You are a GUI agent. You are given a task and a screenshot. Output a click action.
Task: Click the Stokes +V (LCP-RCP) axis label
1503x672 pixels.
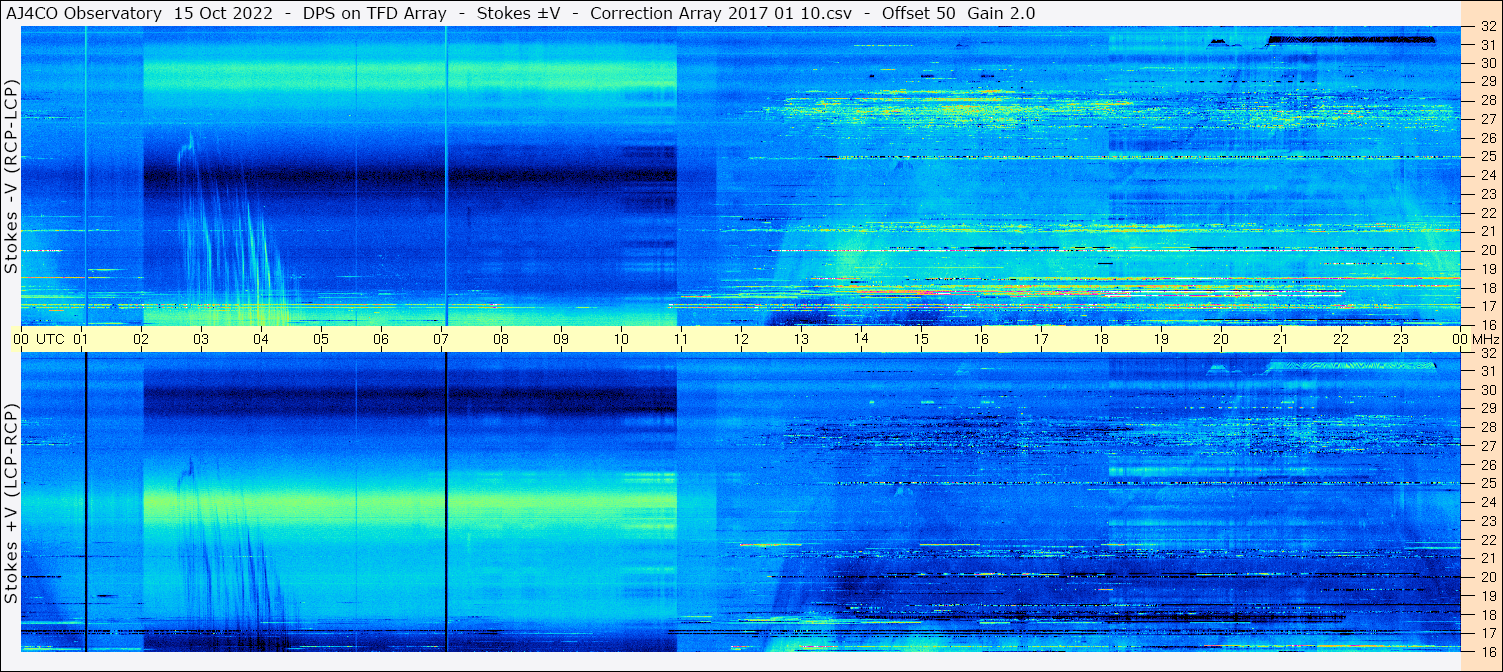tap(11, 505)
